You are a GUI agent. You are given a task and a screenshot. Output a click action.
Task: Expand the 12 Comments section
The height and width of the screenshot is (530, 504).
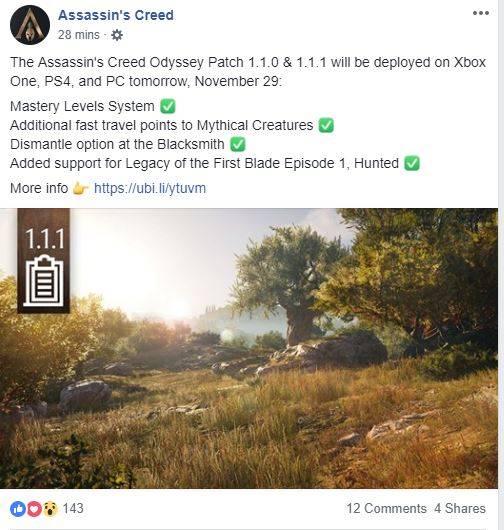pyautogui.click(x=386, y=508)
